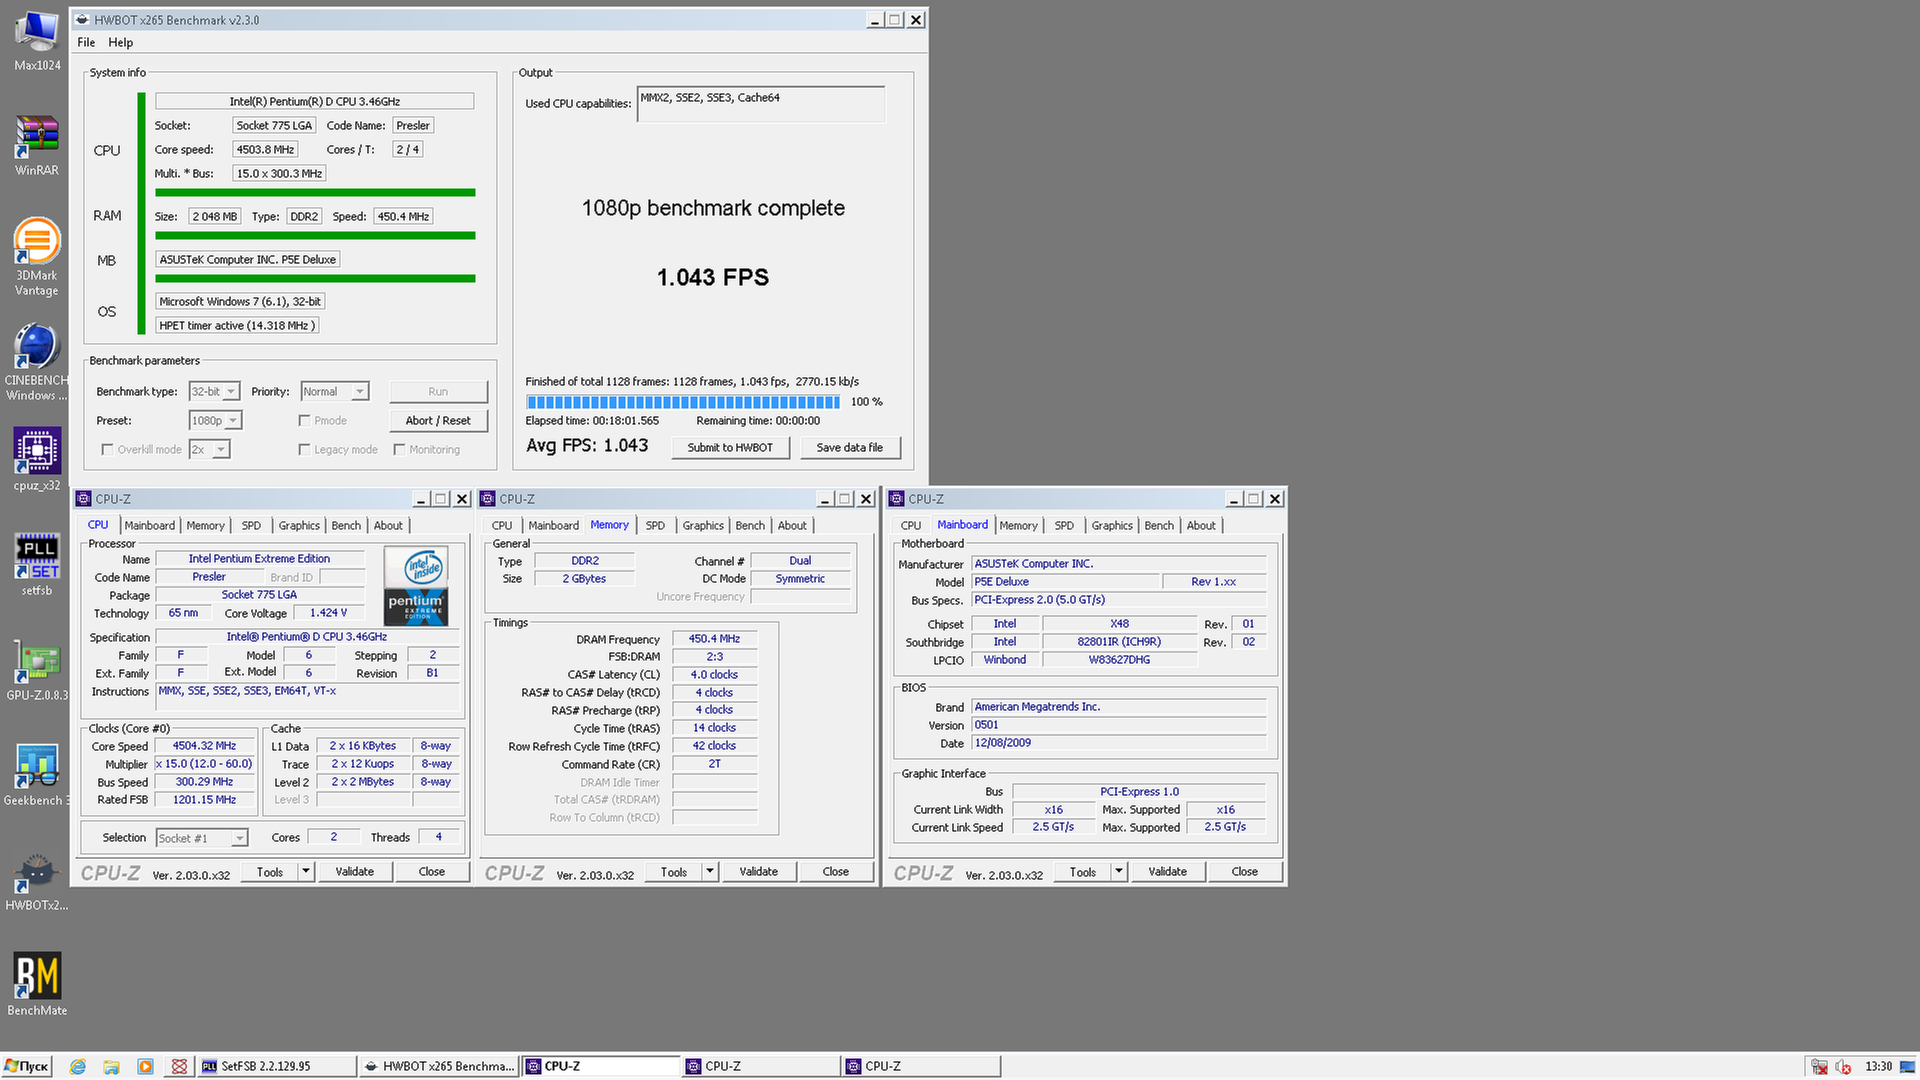Select the HWBOTx2... desktop shortcut

[37, 880]
